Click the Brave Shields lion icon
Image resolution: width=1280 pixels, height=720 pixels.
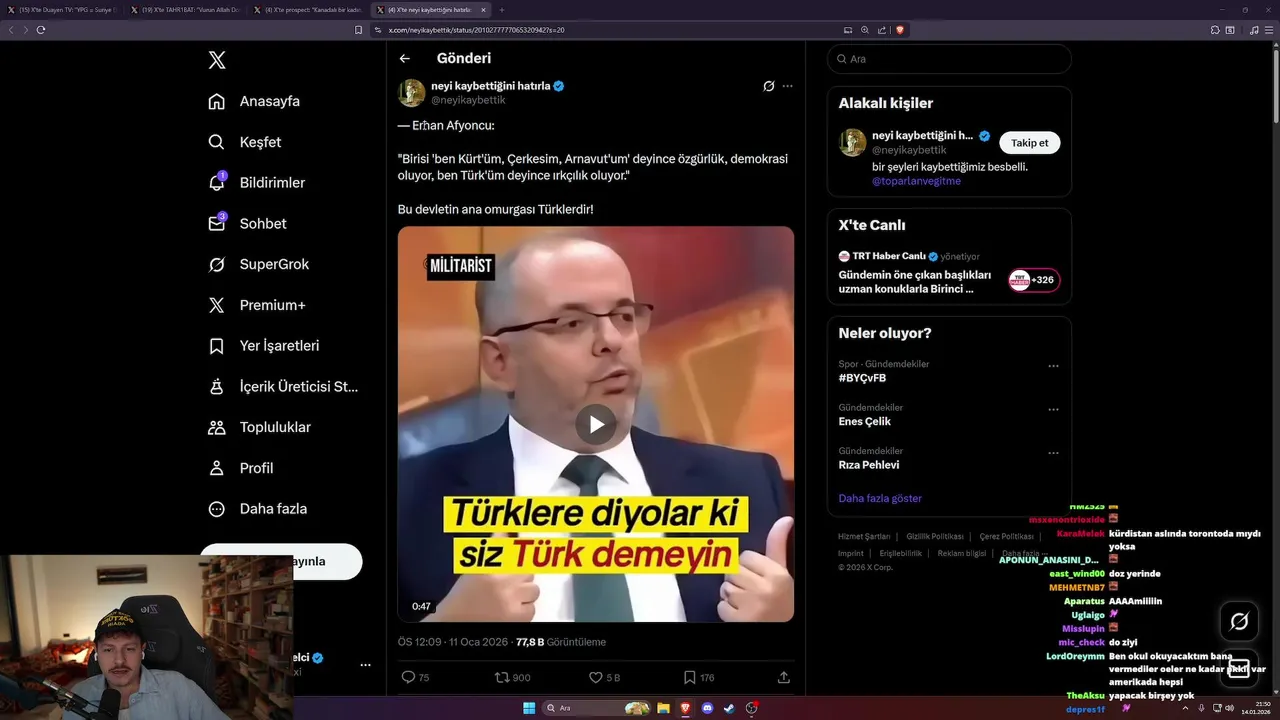[899, 30]
